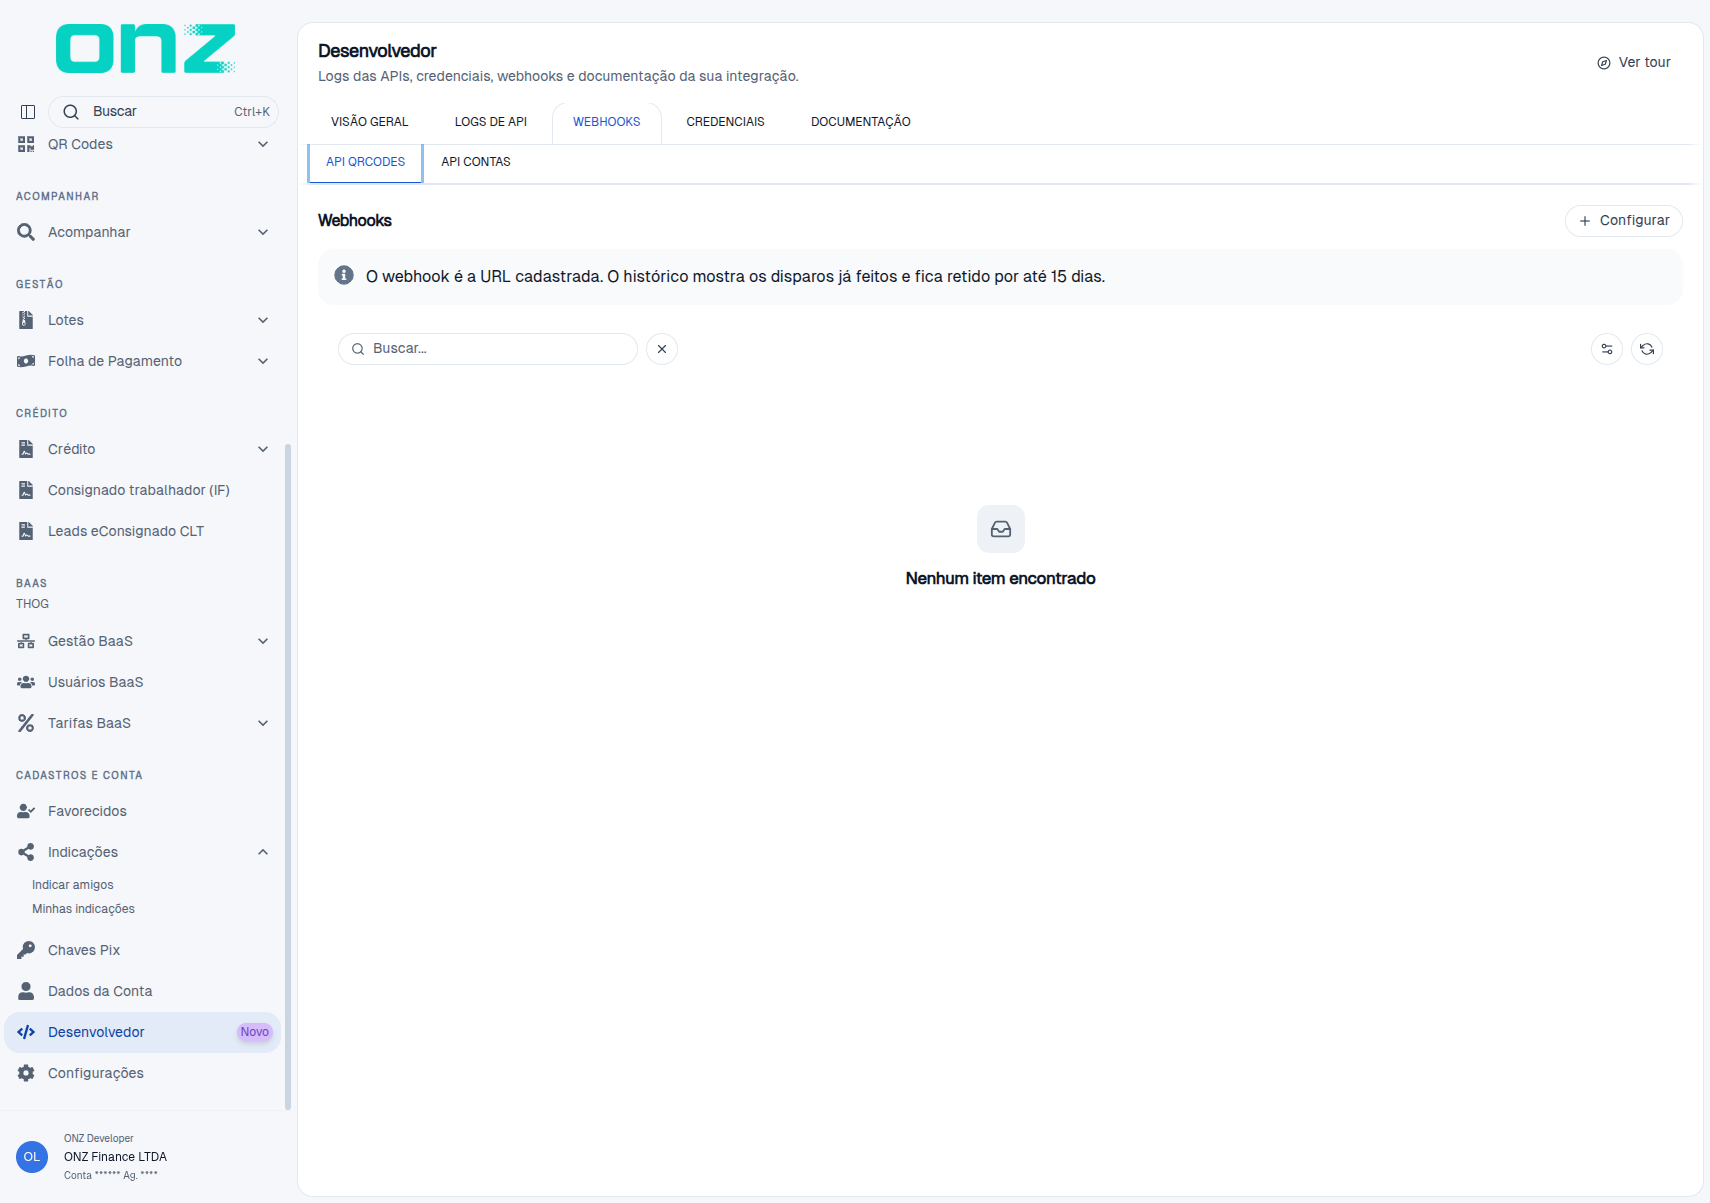This screenshot has width=1710, height=1203.
Task: Clear the webhook search field
Action: point(662,349)
